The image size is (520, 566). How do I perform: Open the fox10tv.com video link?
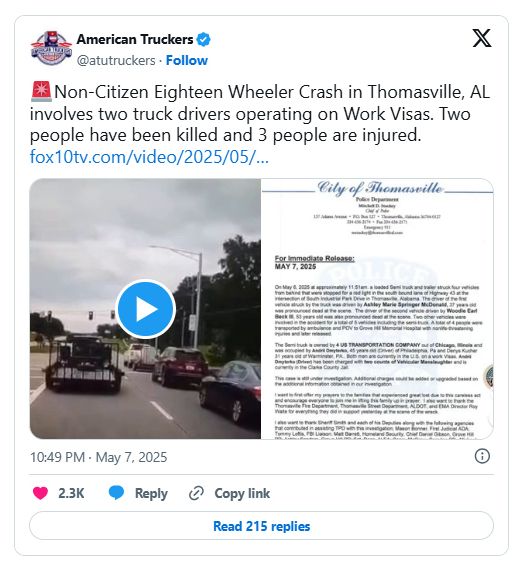coord(149,157)
